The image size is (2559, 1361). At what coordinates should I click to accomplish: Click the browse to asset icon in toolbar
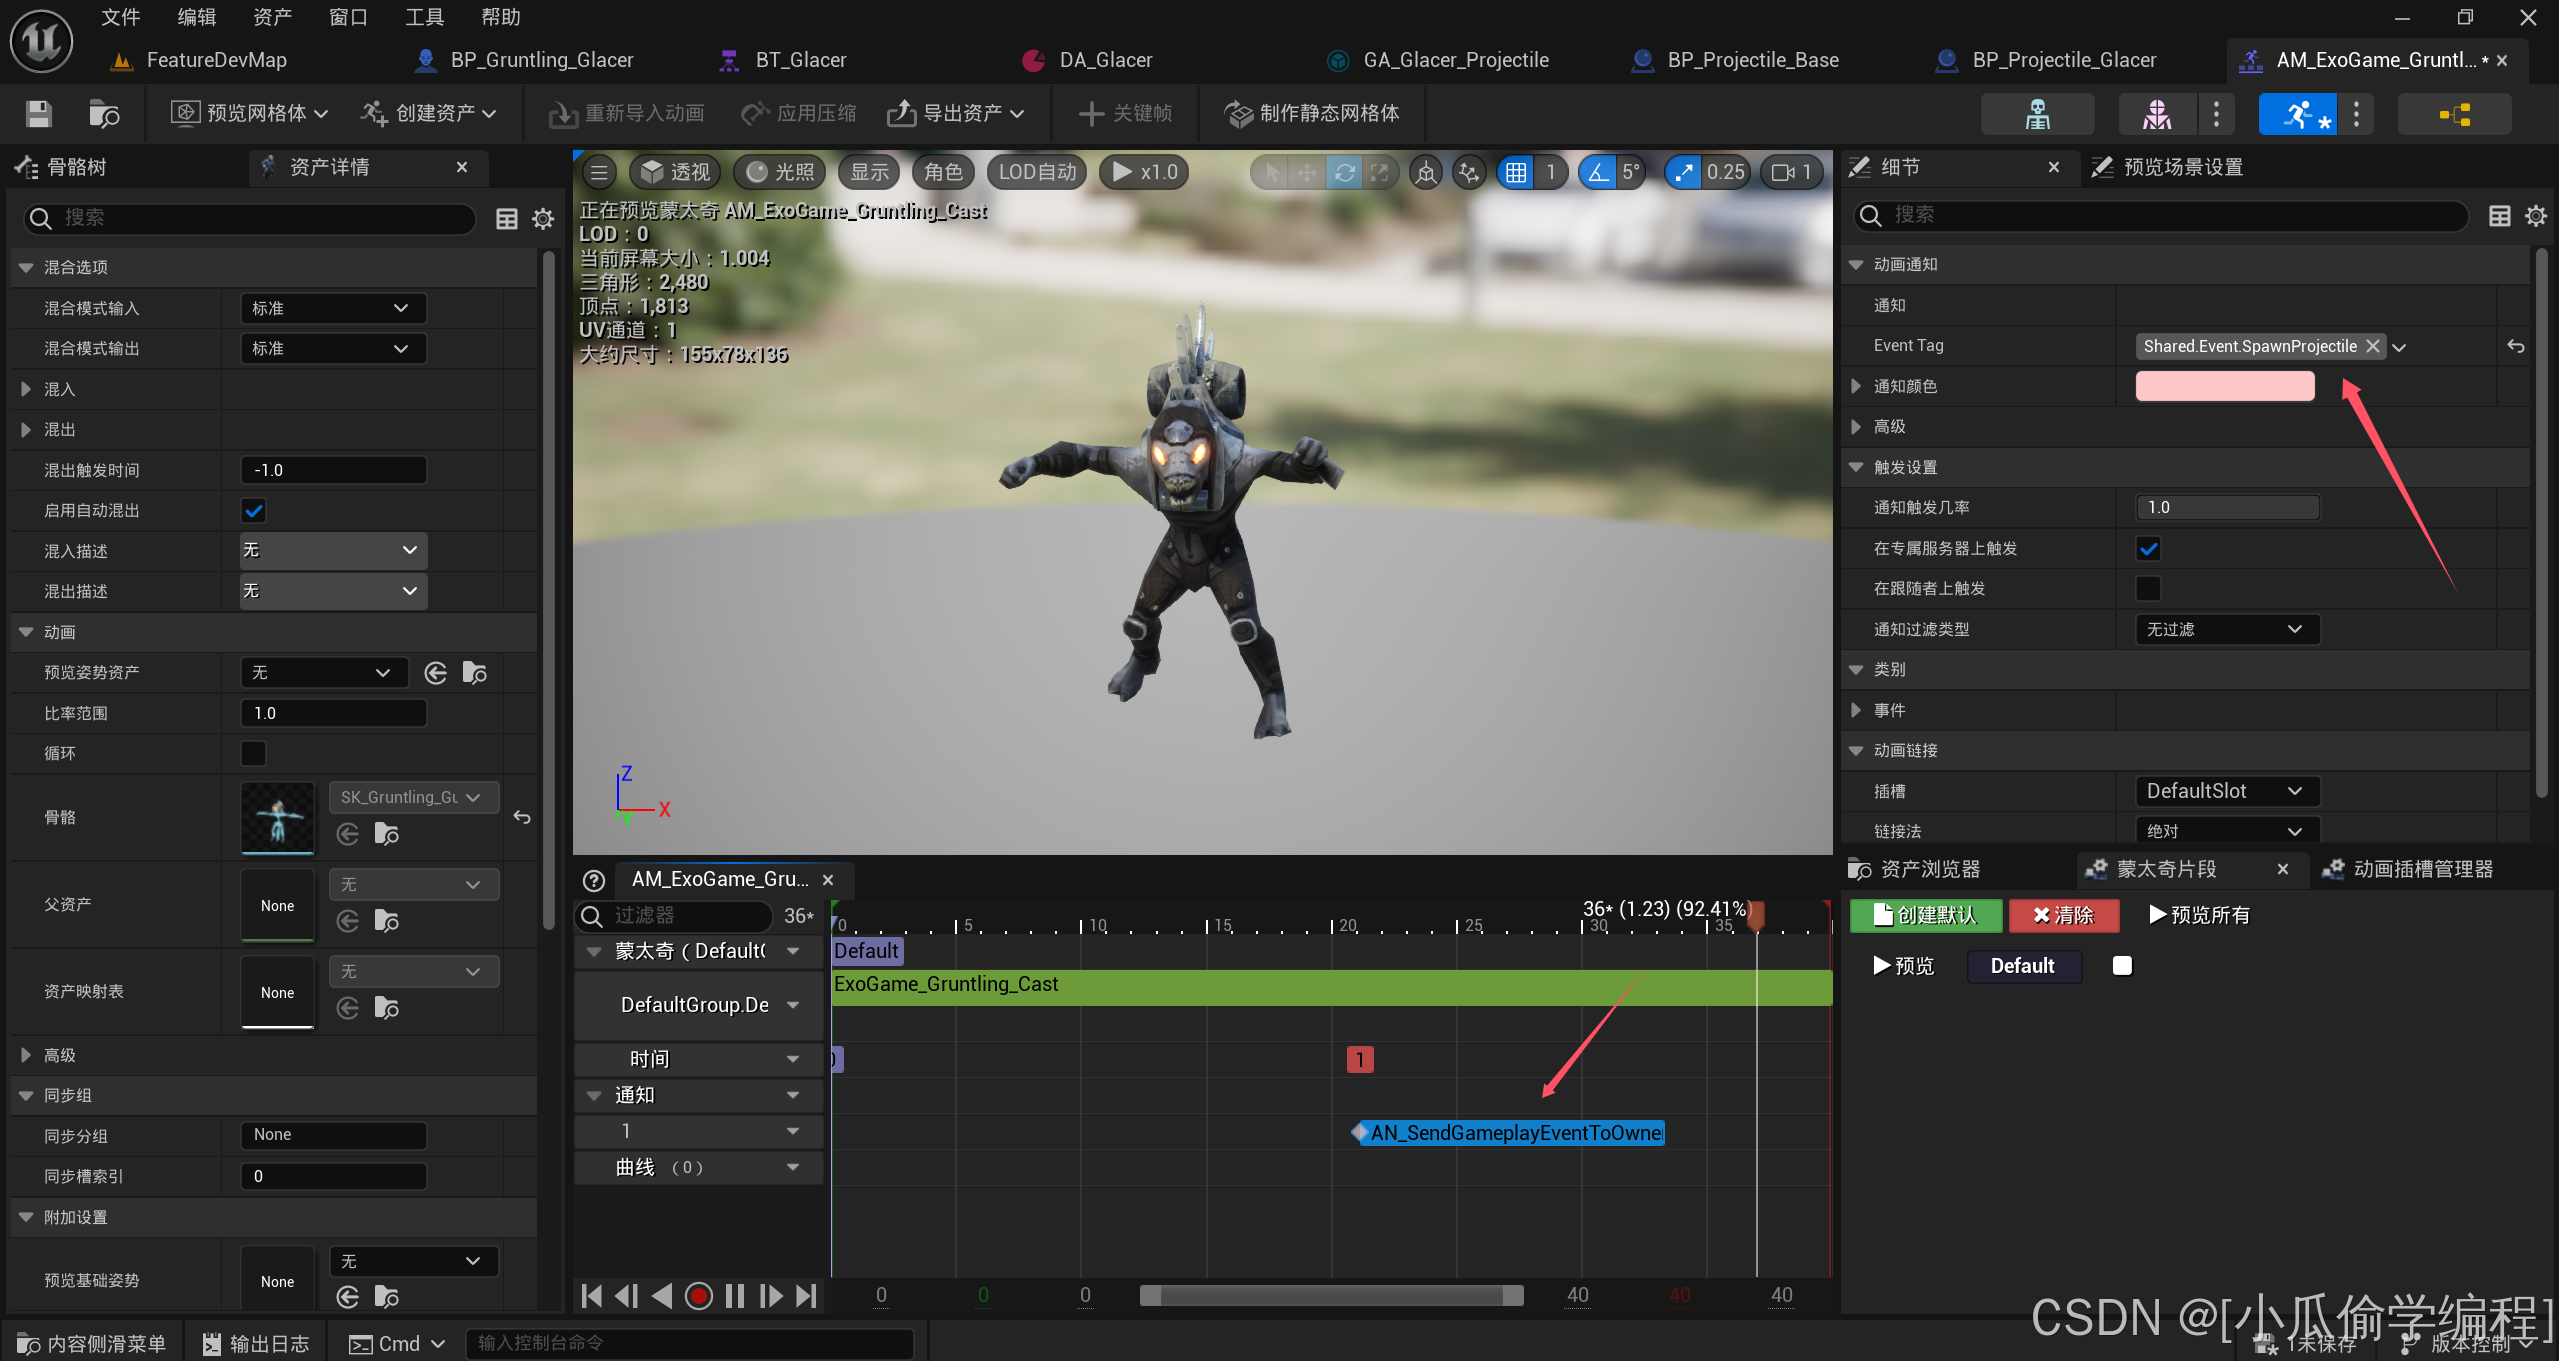pos(103,114)
